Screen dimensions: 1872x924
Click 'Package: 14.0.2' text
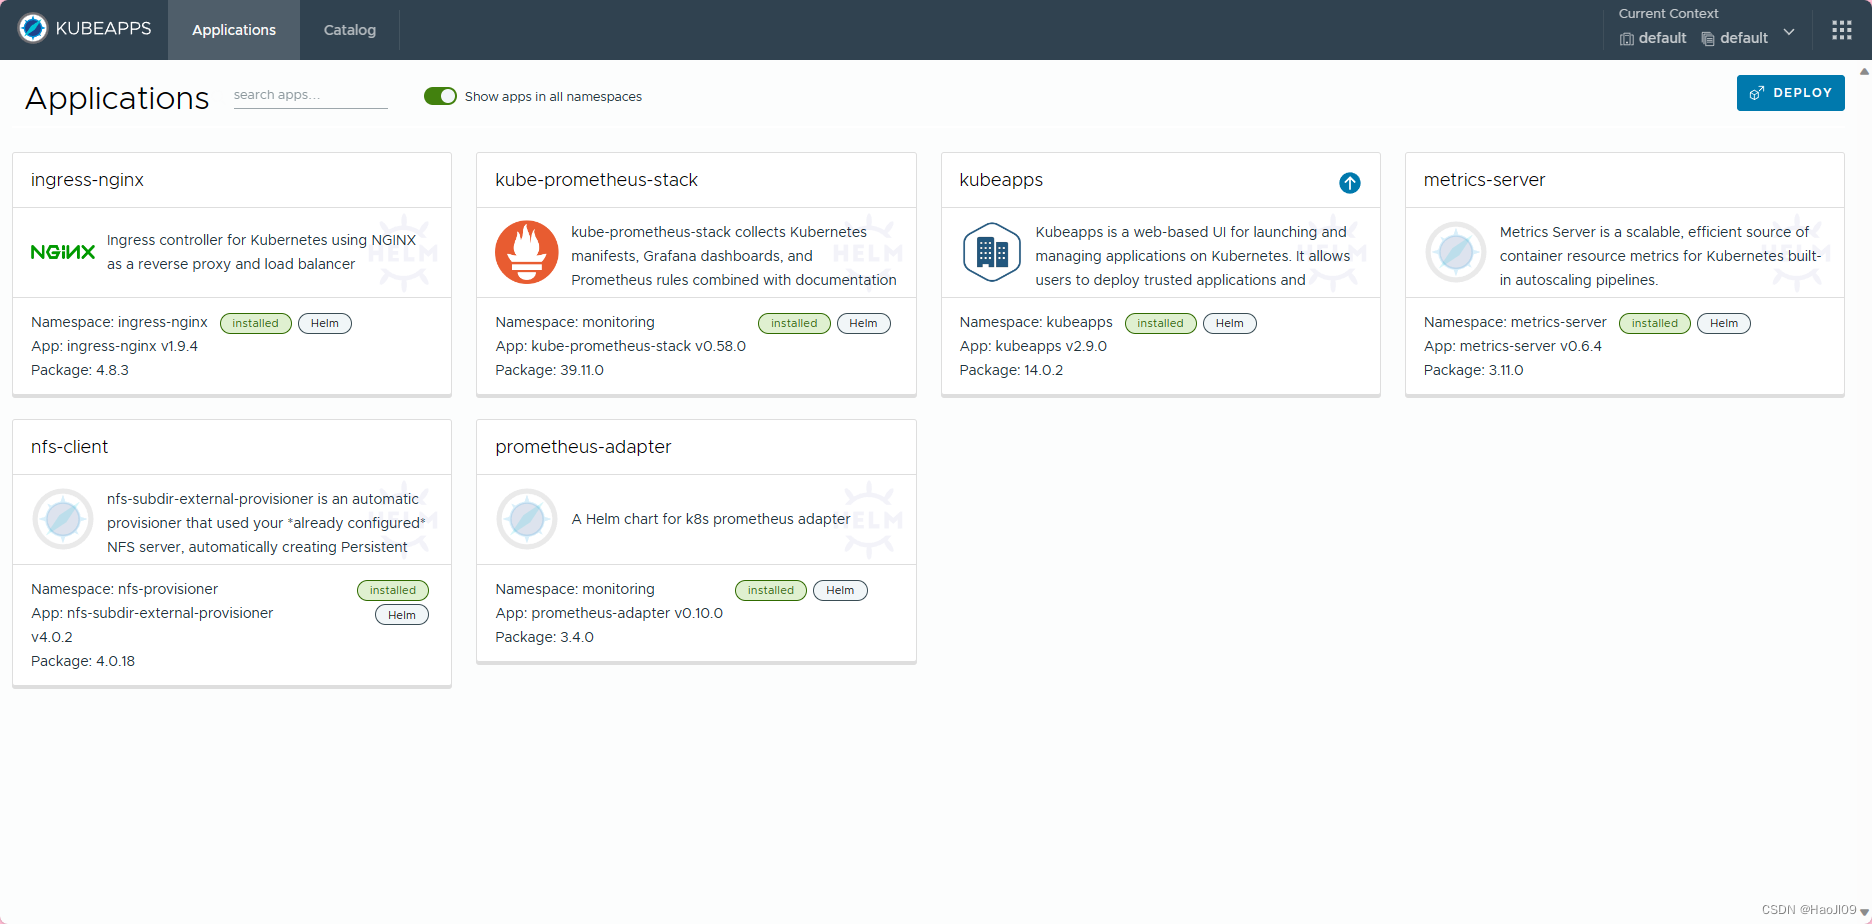1011,370
